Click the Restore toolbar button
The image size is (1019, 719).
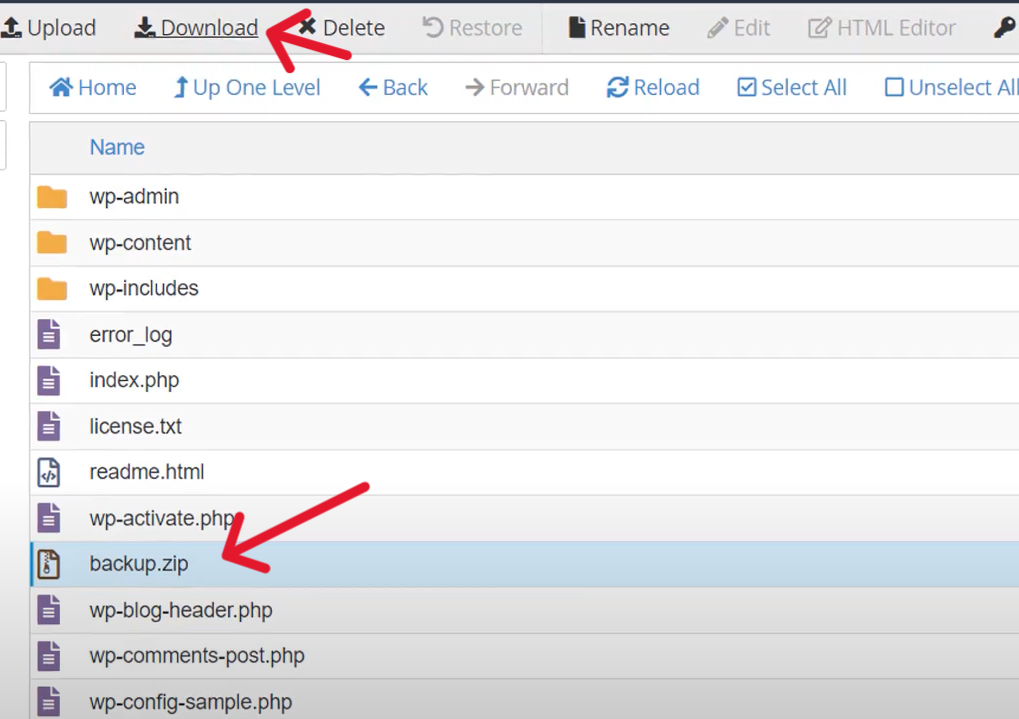tap(472, 28)
